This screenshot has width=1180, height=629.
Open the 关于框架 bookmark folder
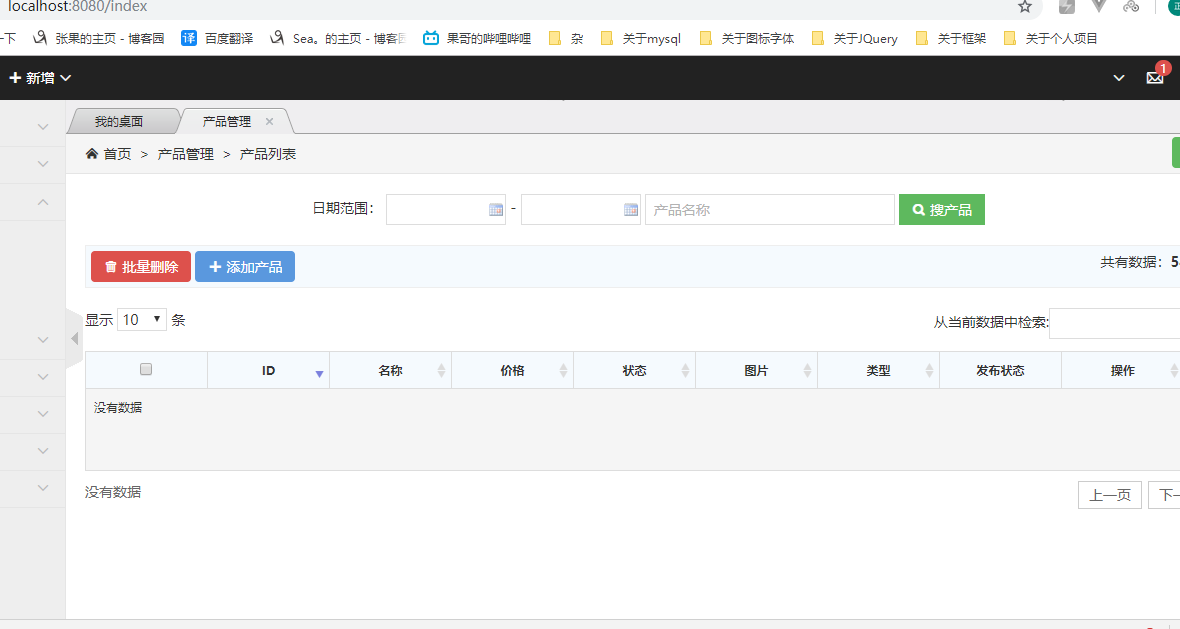pos(950,38)
